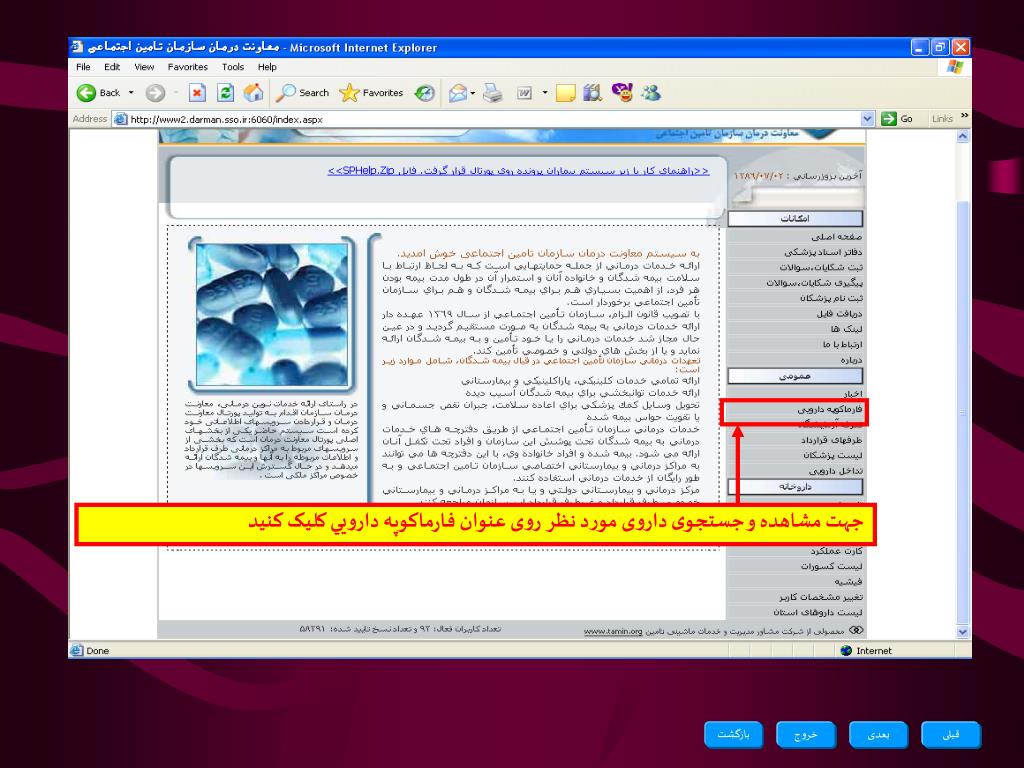Click the yellow Discuss note icon
The height and width of the screenshot is (768, 1024).
coord(566,93)
